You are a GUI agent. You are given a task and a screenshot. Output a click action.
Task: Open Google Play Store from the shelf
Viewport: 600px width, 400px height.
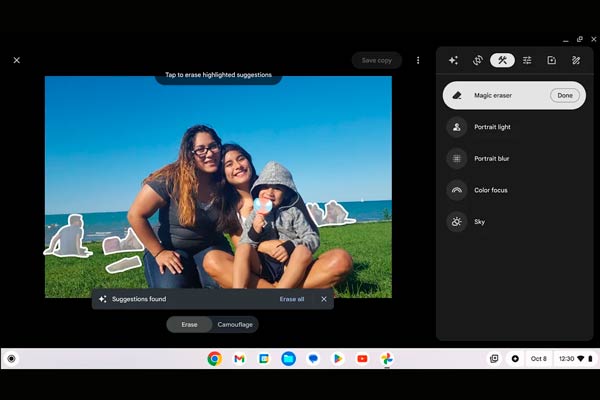click(x=338, y=359)
